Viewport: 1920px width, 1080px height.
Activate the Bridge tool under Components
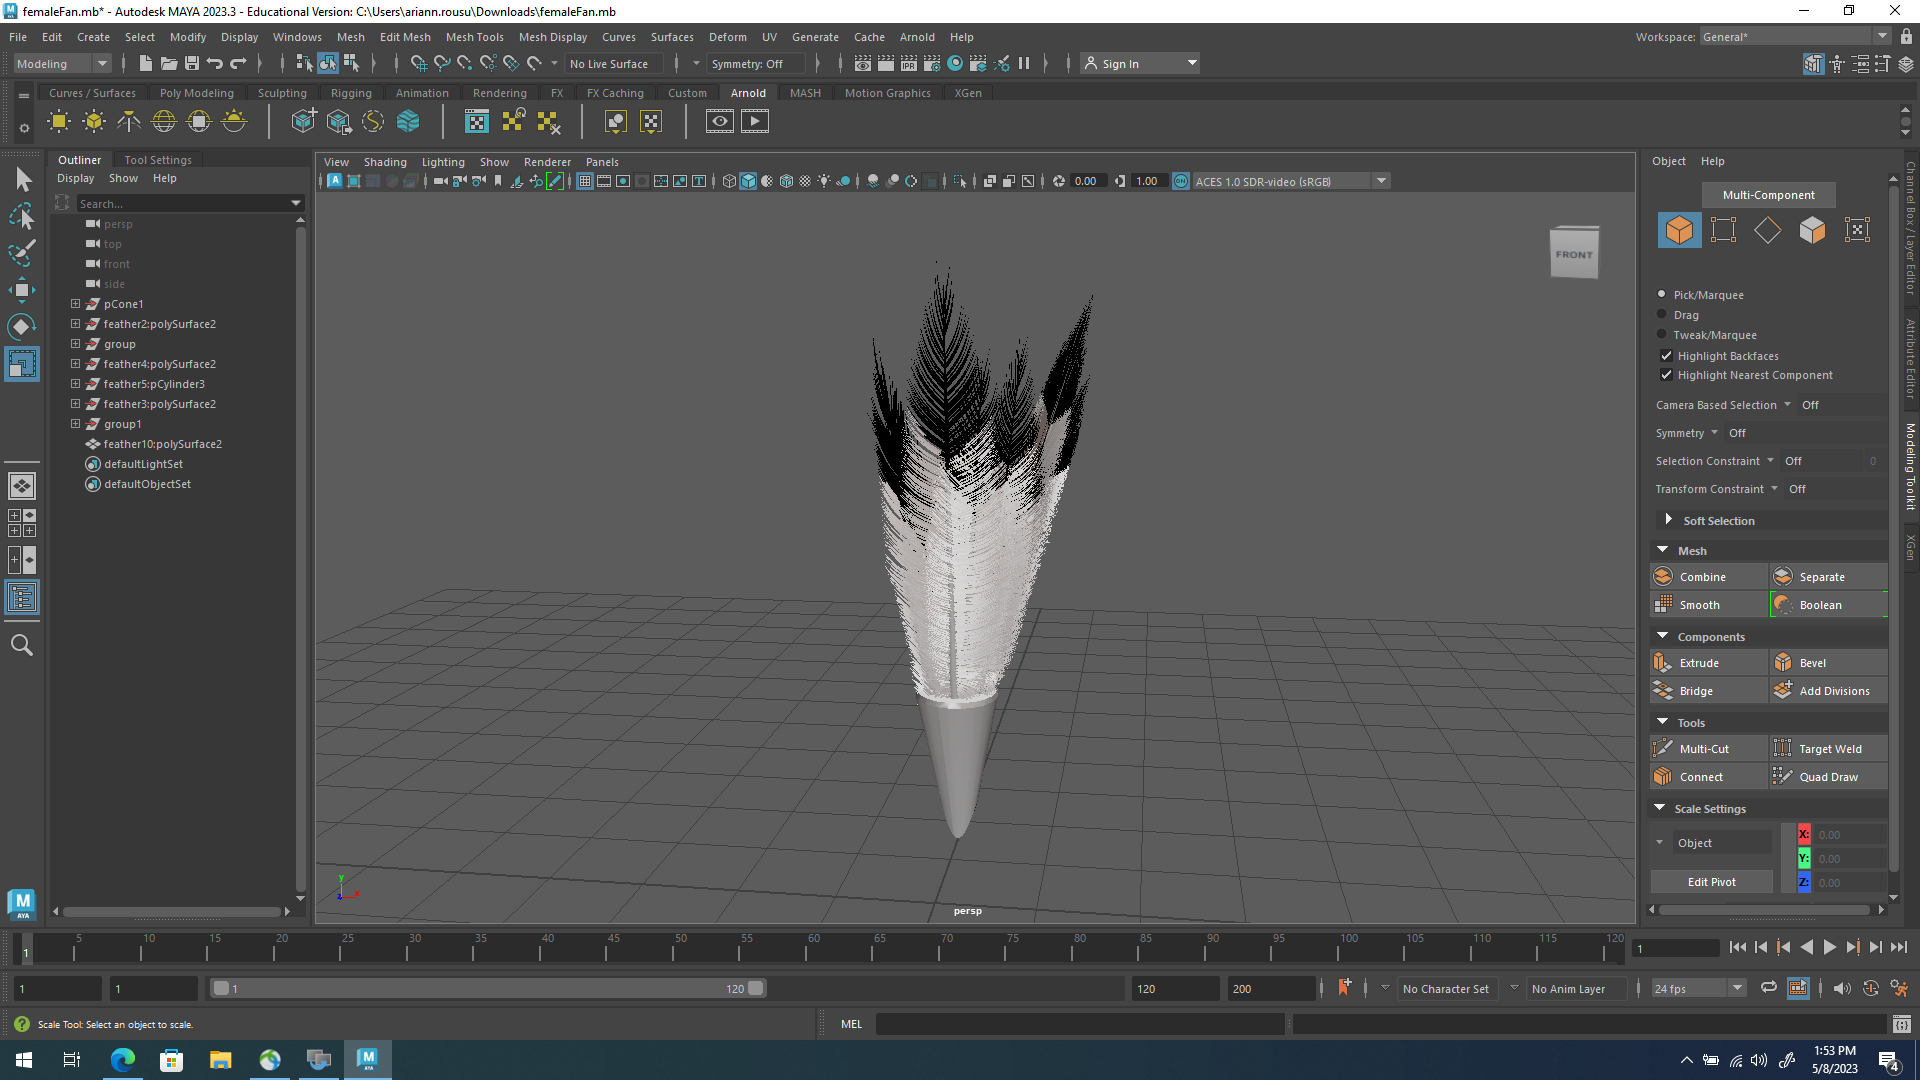coord(1696,690)
